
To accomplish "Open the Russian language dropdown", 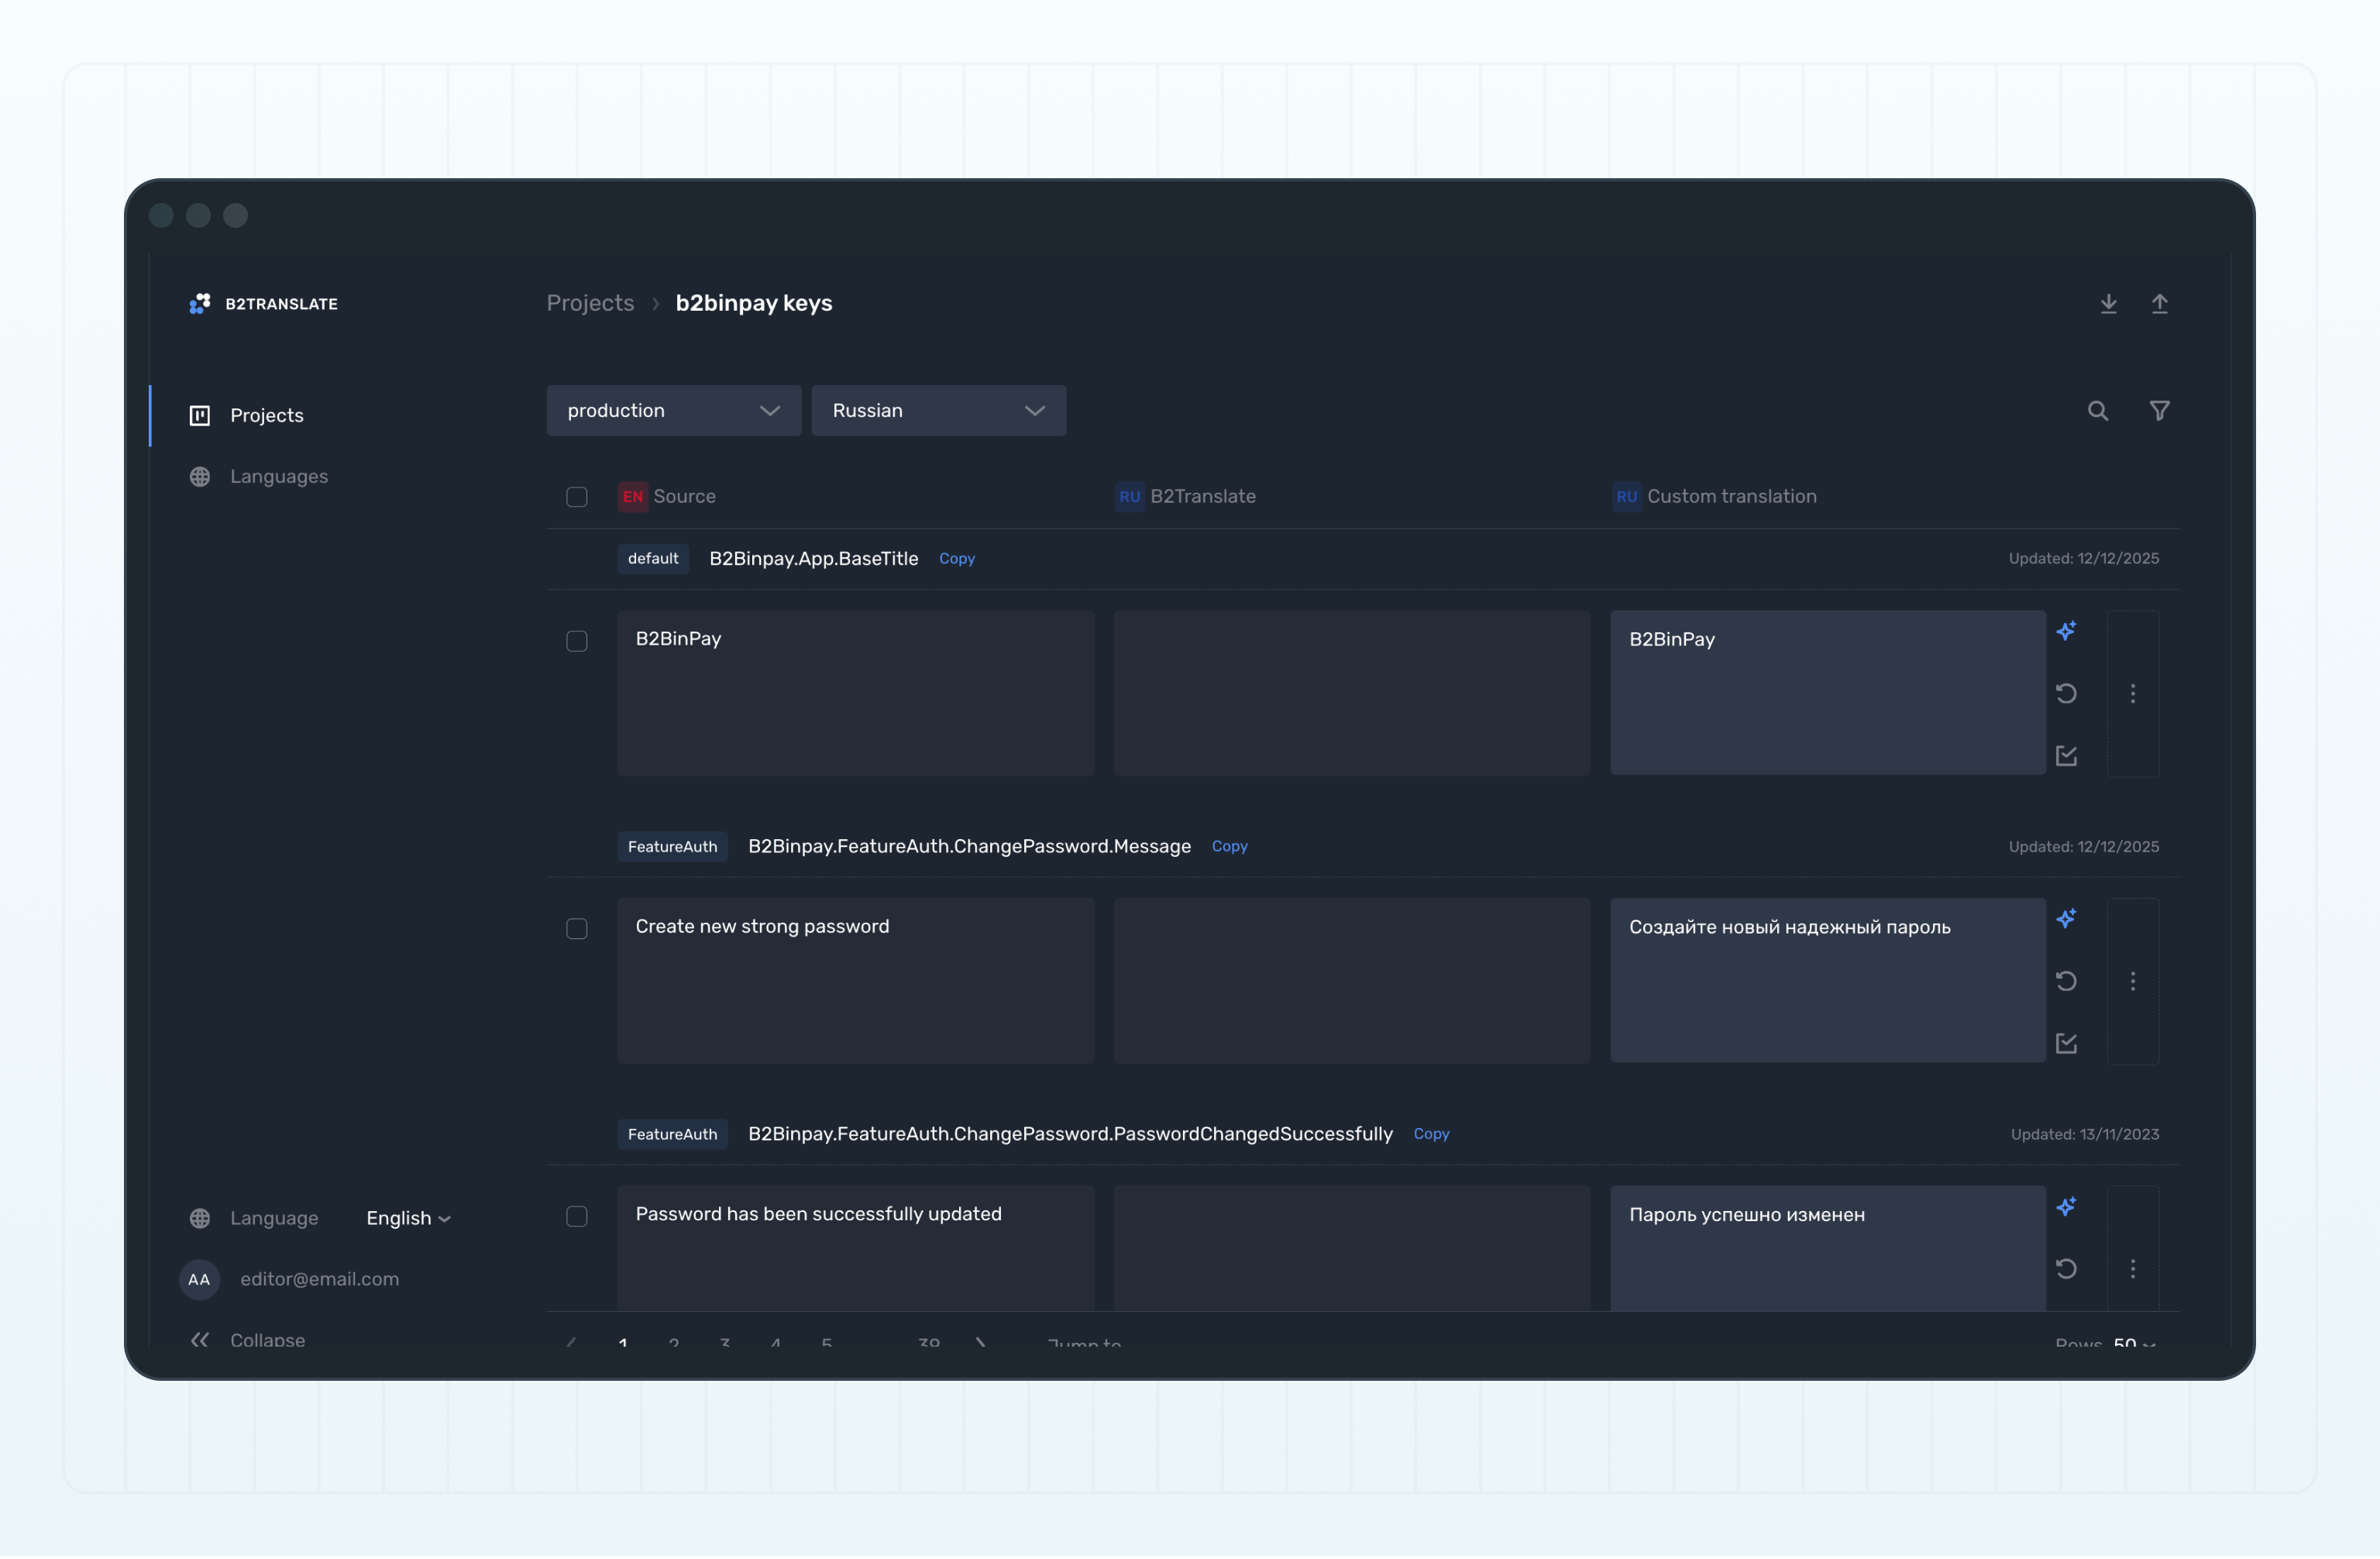I will pos(937,411).
